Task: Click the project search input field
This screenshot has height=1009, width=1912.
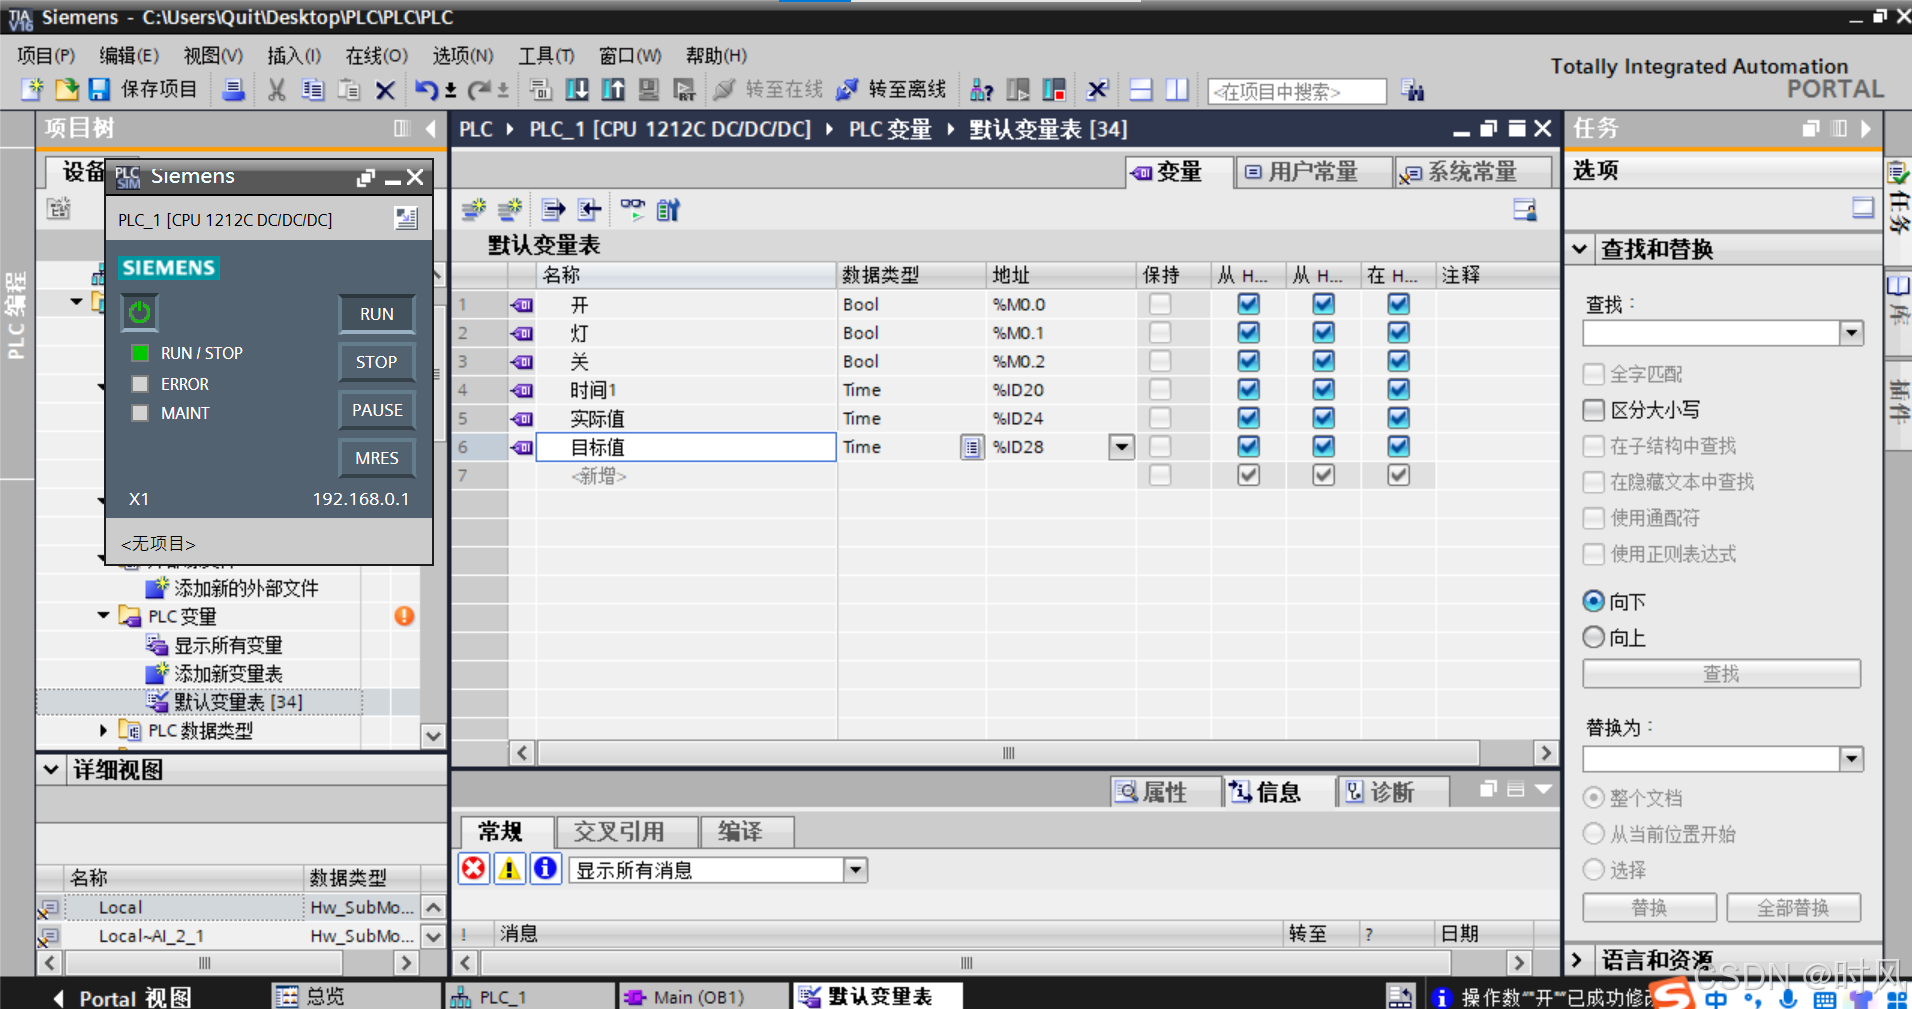Action: pyautogui.click(x=1297, y=91)
